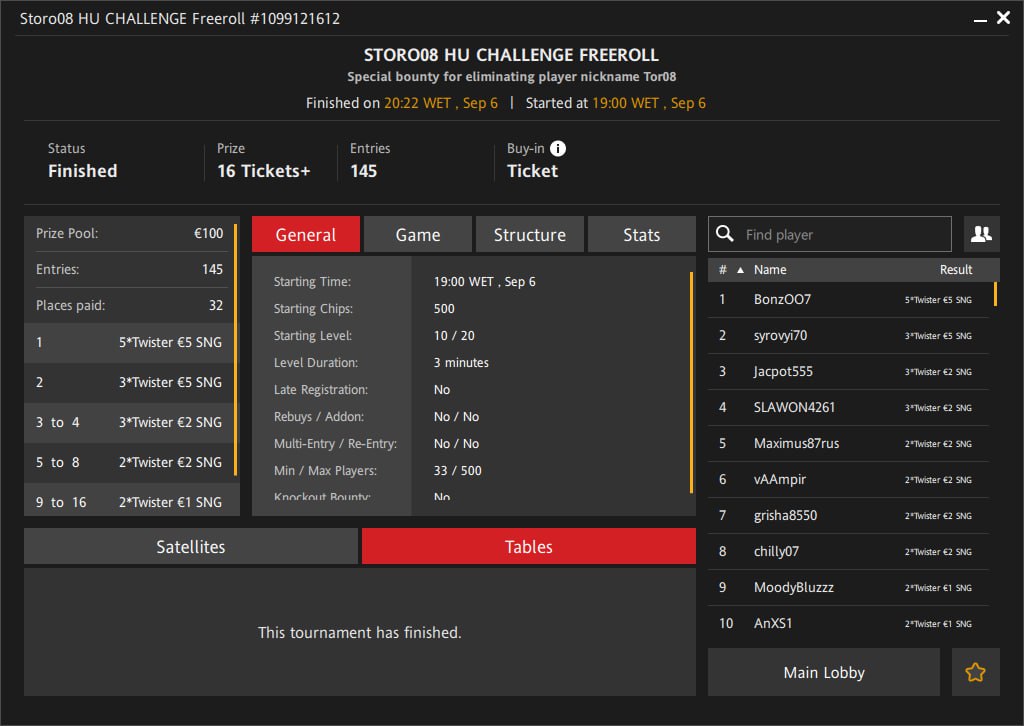Screen dimensions: 1024x726
Task: Click the General details panel scrollbar
Action: (x=691, y=382)
